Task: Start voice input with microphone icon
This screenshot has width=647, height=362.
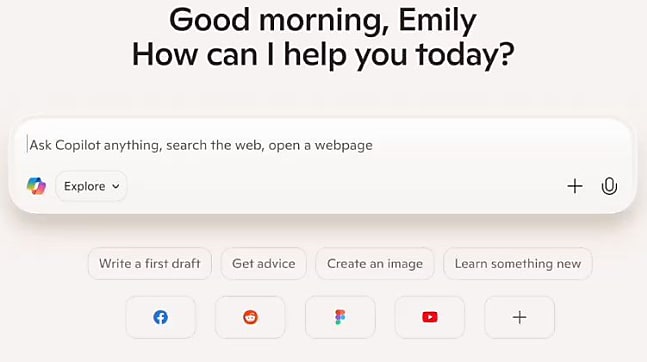Action: tap(609, 186)
